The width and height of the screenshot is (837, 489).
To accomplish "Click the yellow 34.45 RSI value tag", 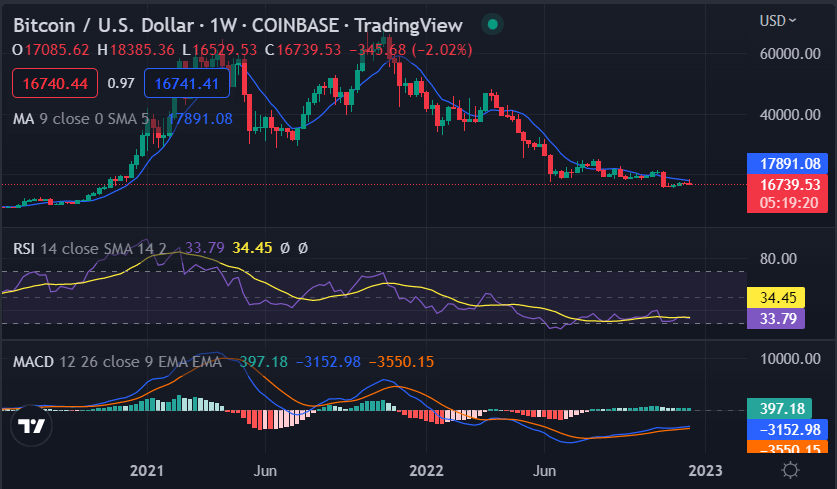I will click(776, 297).
